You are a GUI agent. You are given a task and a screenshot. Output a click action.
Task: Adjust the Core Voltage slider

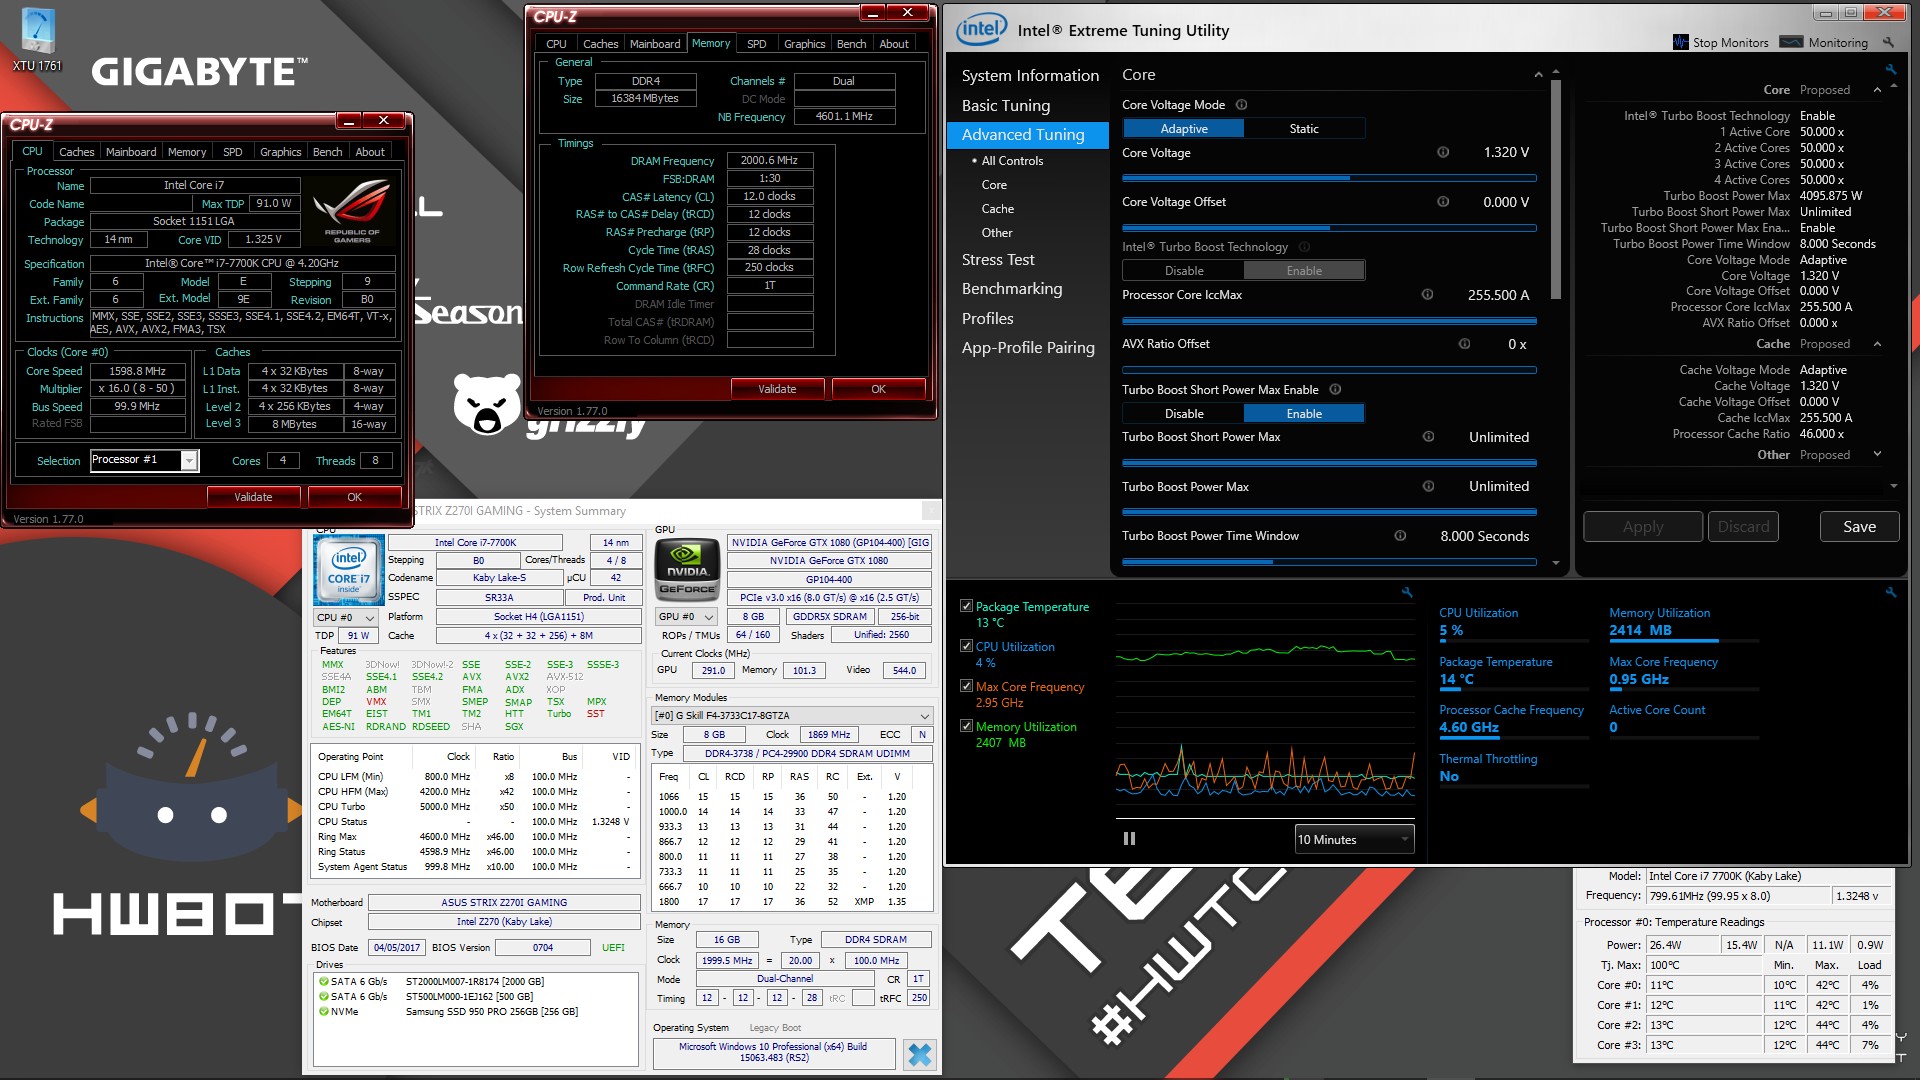tap(1329, 178)
